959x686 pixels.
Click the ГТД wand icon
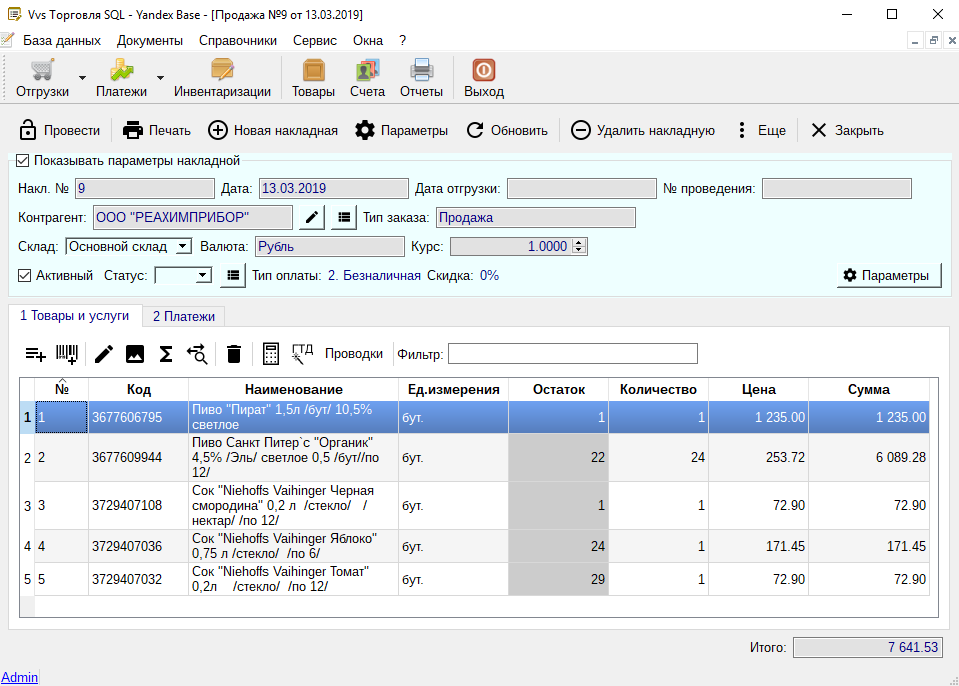(x=302, y=352)
